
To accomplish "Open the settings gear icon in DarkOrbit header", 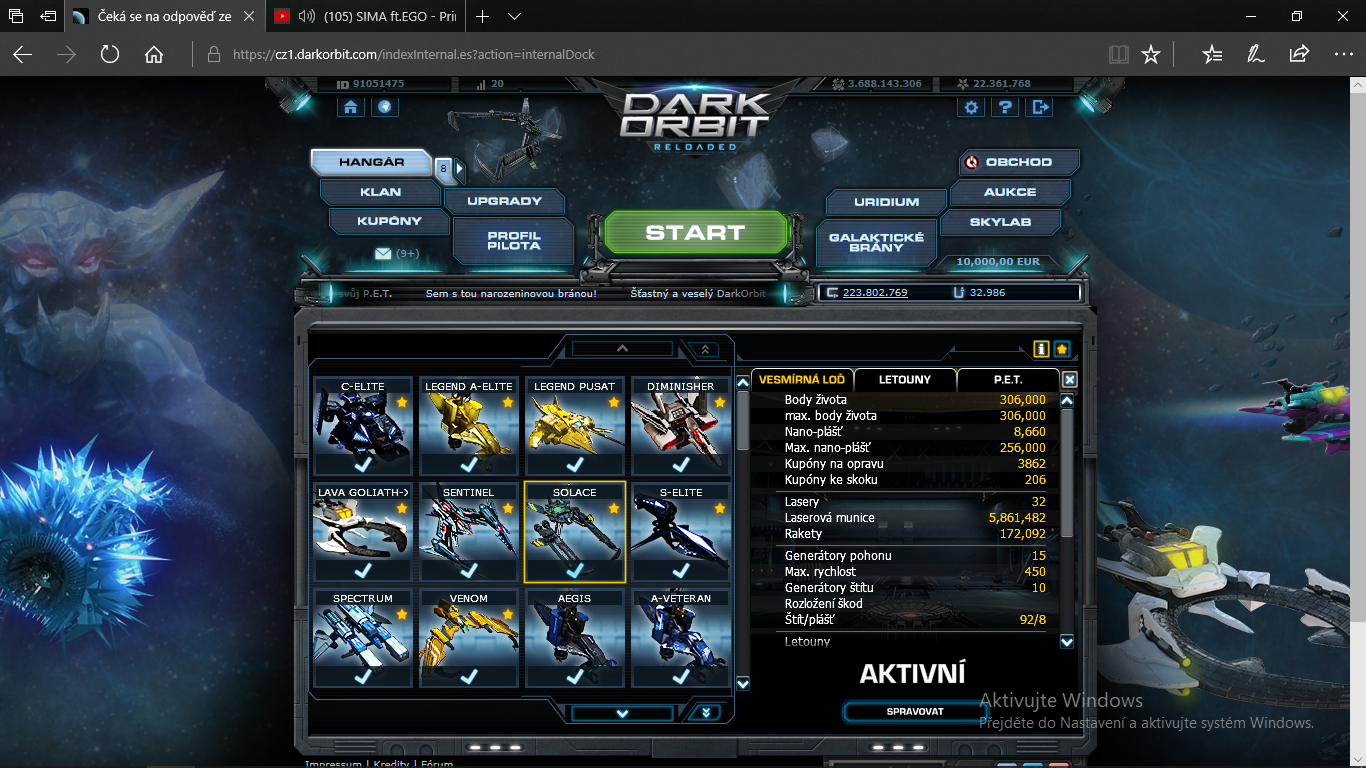I will (x=971, y=107).
